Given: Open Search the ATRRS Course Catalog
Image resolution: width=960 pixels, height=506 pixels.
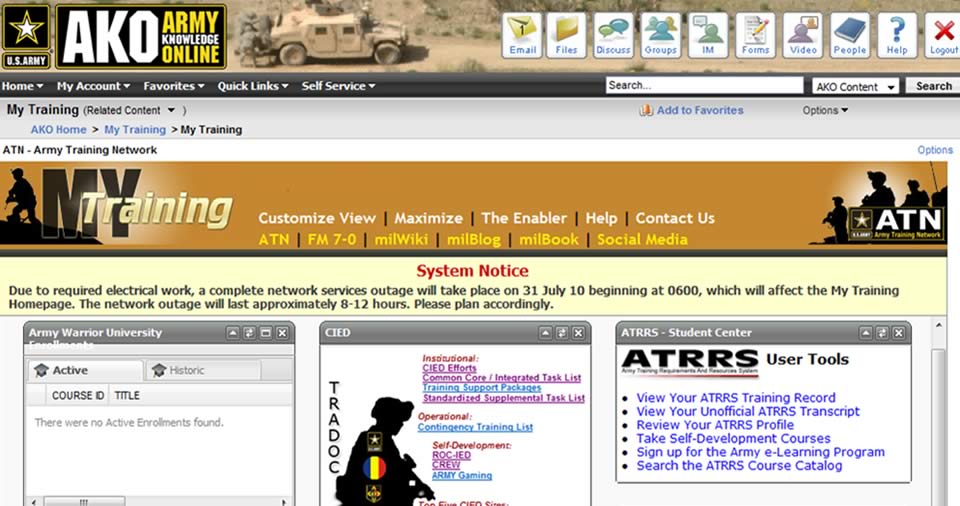Looking at the screenshot, I should tap(739, 465).
